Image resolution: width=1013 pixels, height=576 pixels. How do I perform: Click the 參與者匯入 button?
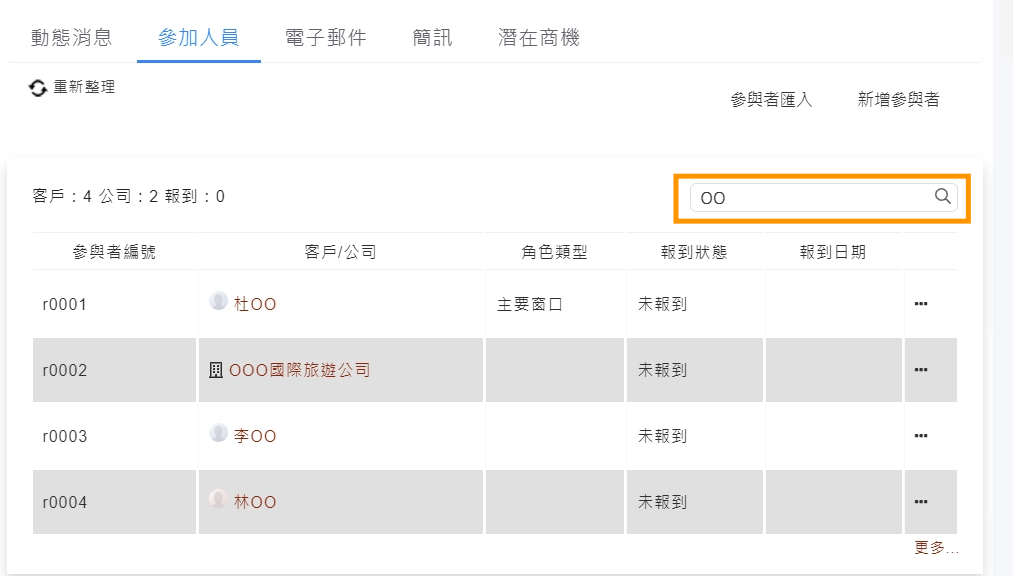point(771,100)
